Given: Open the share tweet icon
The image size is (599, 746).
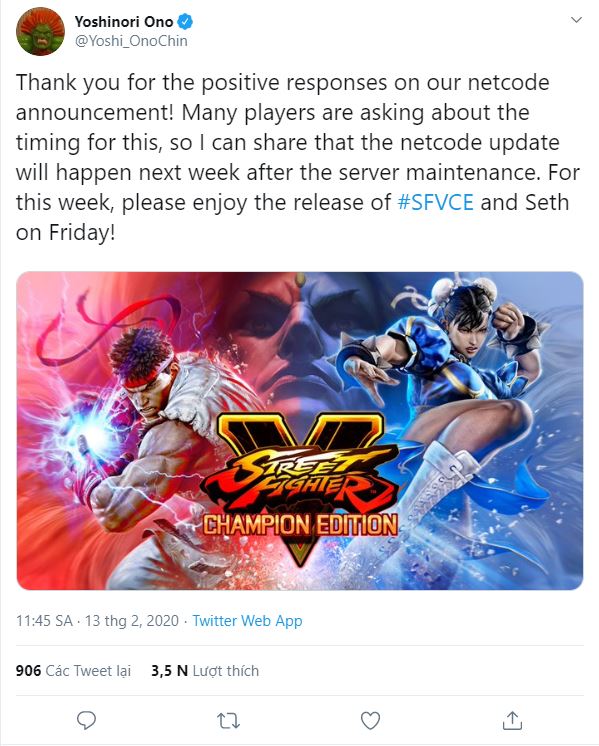Looking at the screenshot, I should (512, 720).
